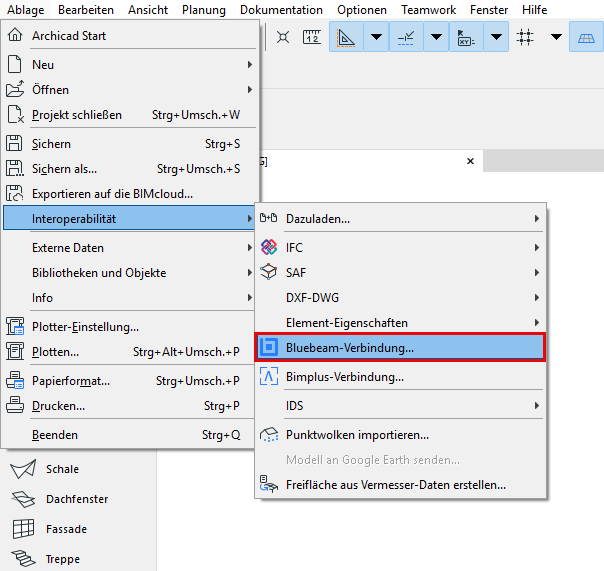Open the tracker options dropdown
This screenshot has height=571, width=604.
click(496, 37)
